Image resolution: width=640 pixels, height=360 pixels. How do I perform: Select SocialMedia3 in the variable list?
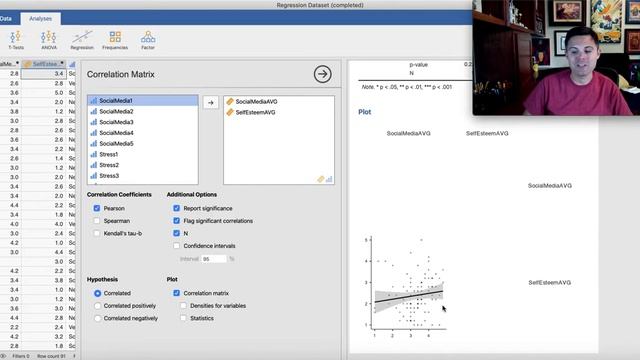click(142, 122)
